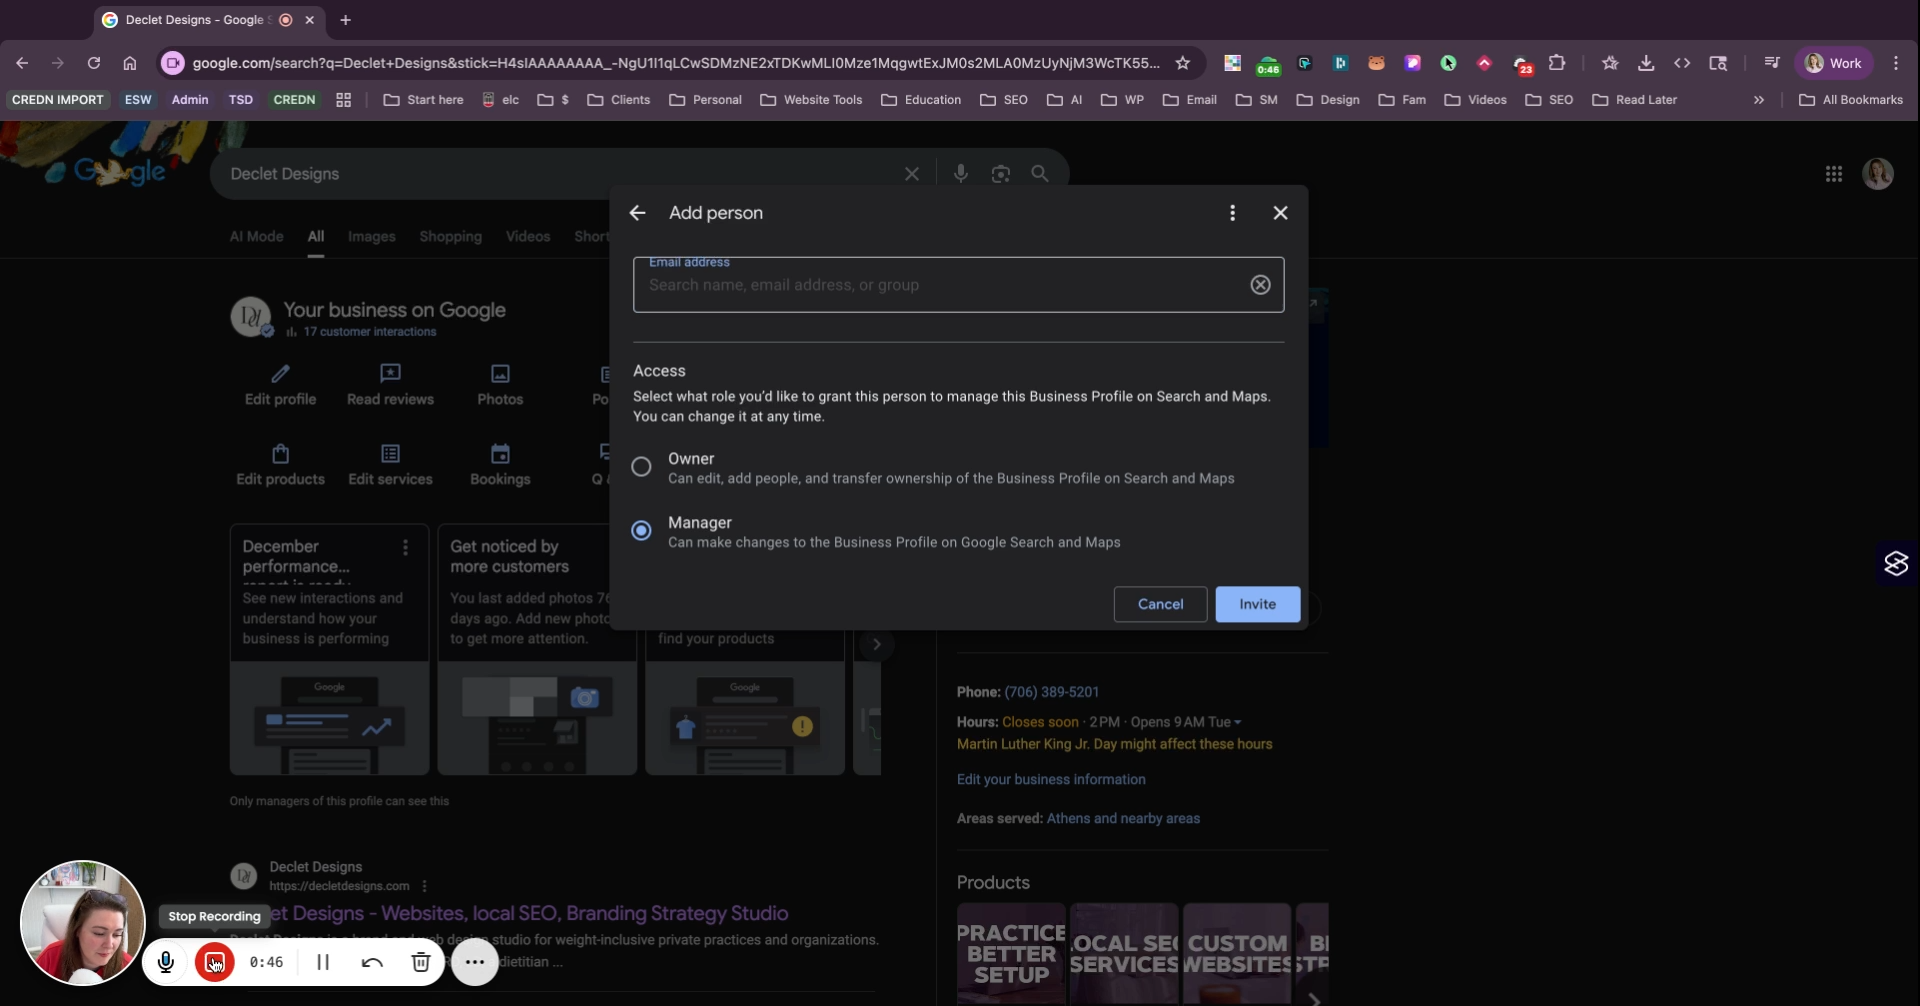Click the back arrow in Add person dialog
Viewport: 1920px width, 1006px height.
pyautogui.click(x=637, y=213)
